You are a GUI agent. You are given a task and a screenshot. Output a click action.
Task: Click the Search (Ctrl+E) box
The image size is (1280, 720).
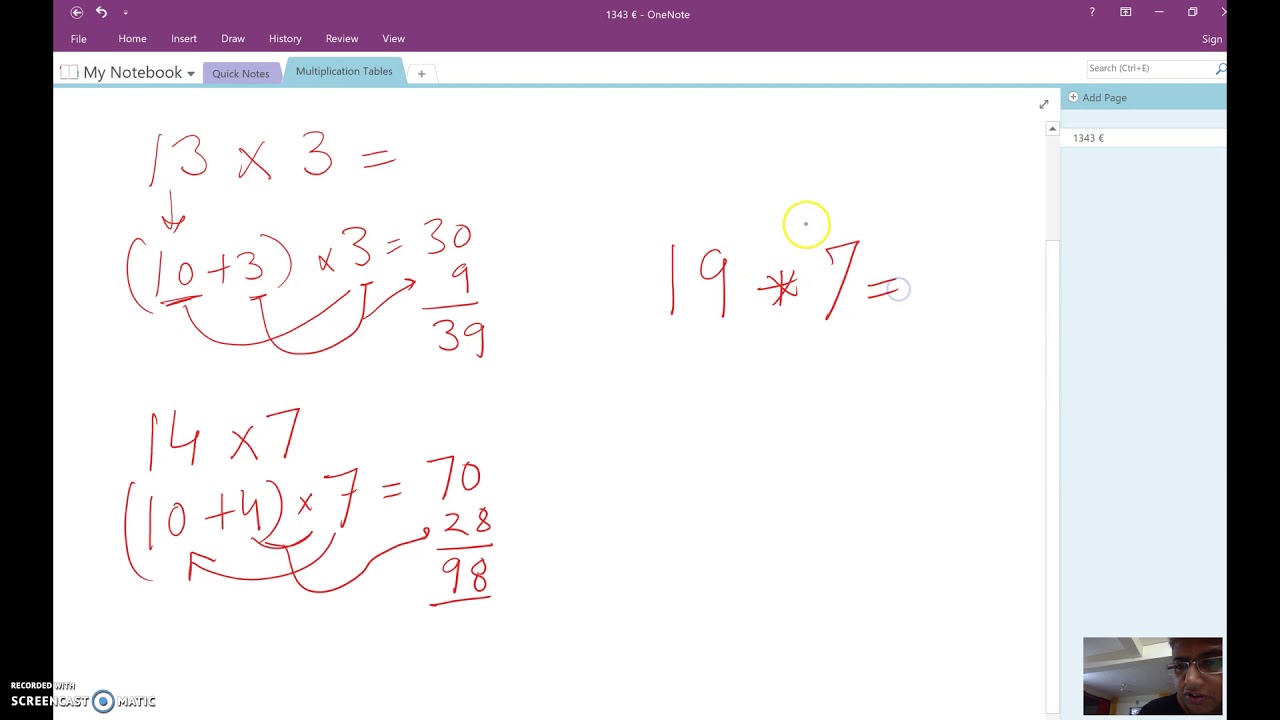(1148, 68)
